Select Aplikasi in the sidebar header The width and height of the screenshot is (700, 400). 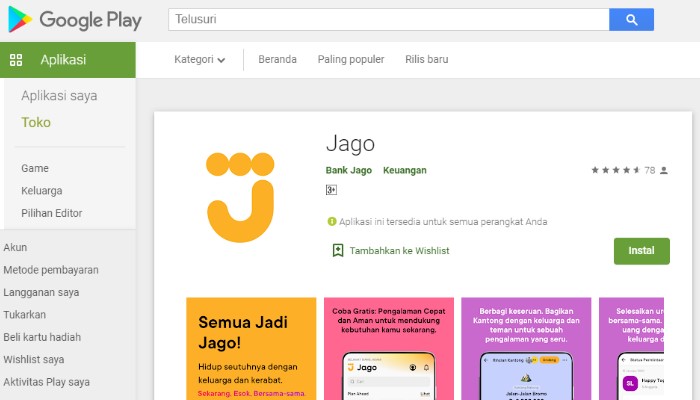pyautogui.click(x=68, y=60)
